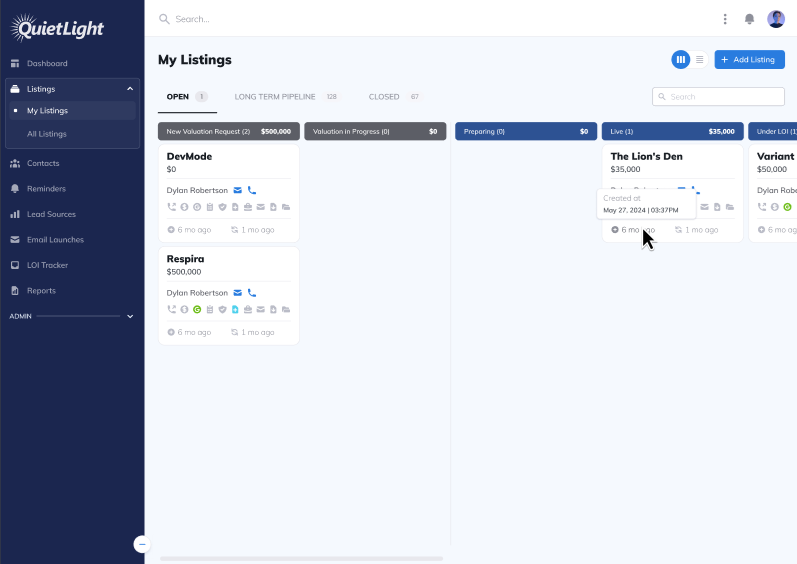Click the dollar icon on Respira card
The width and height of the screenshot is (797, 564).
coord(184,309)
